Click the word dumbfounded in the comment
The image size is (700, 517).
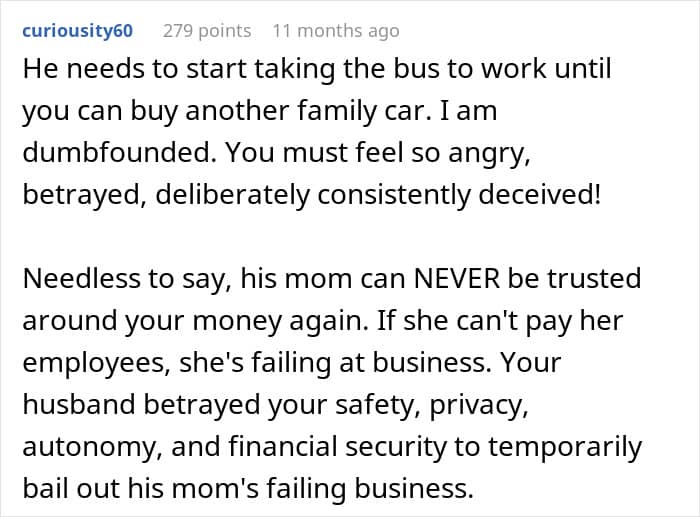pos(116,152)
